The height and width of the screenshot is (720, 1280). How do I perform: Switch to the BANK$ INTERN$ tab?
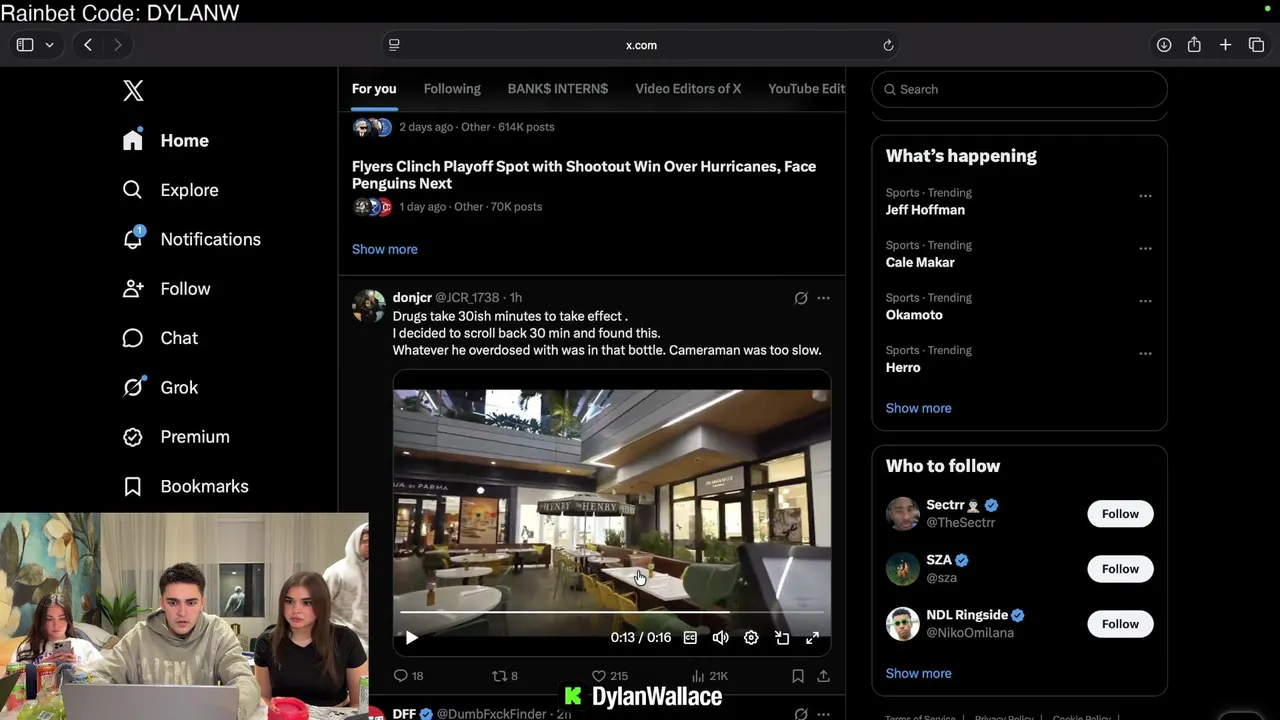tap(558, 89)
